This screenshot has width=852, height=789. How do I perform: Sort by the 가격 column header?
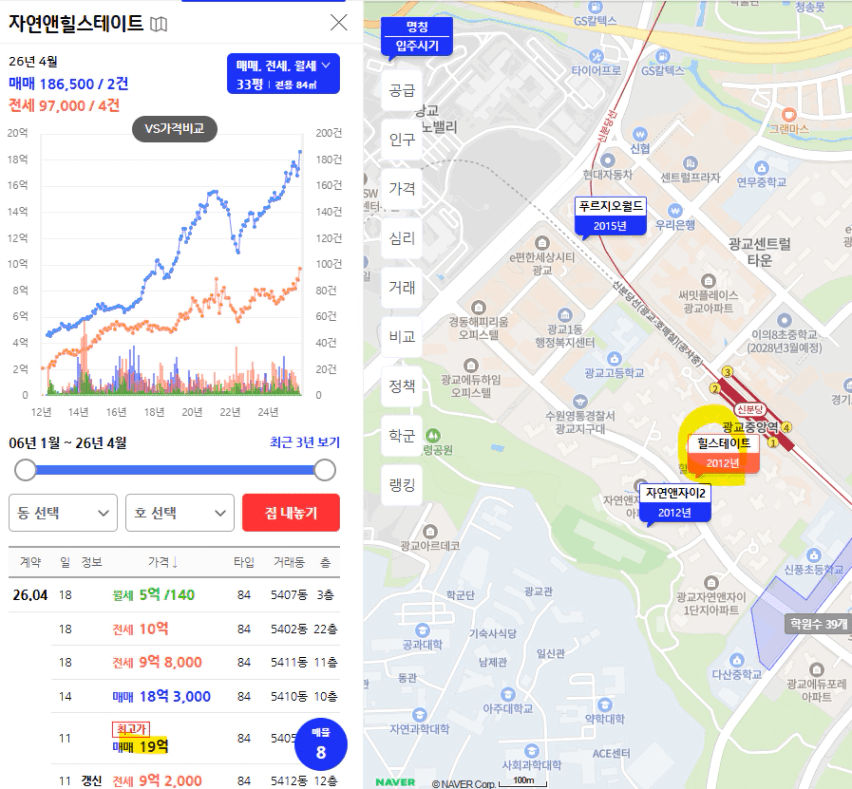pyautogui.click(x=162, y=562)
